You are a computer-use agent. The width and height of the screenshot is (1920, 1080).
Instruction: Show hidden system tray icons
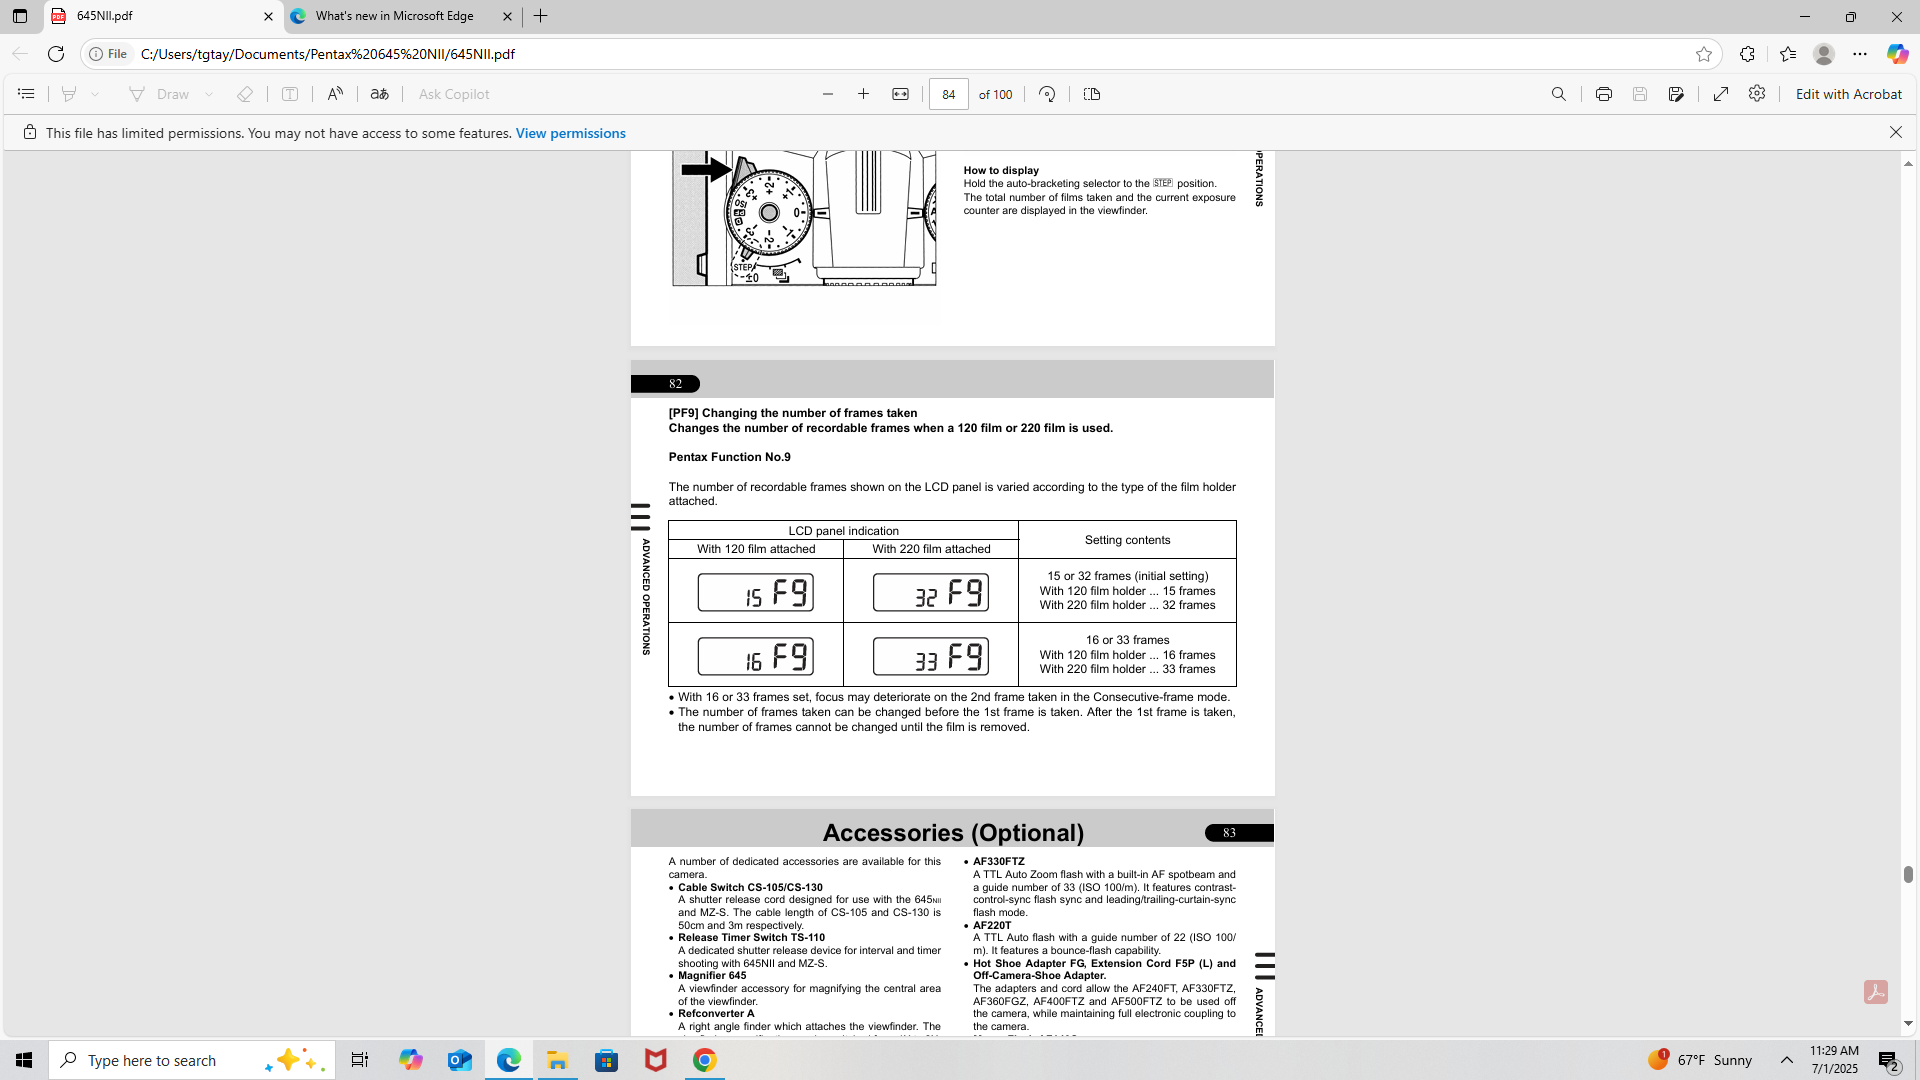(1787, 1060)
